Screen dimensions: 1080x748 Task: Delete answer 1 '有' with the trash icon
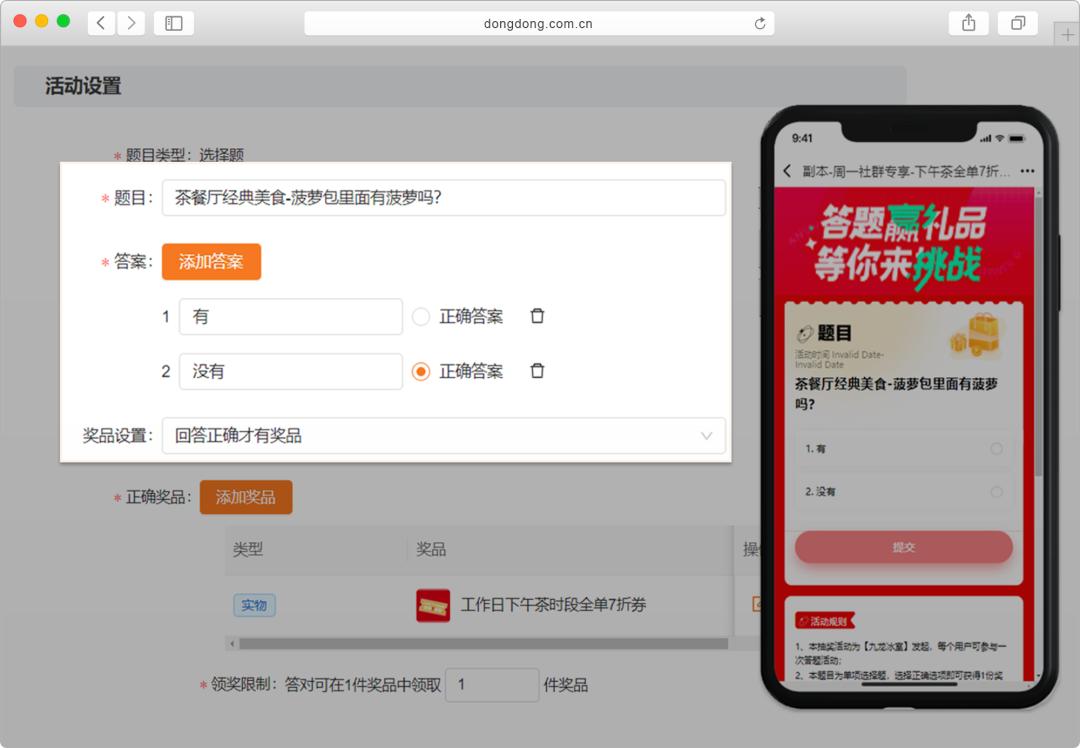pyautogui.click(x=537, y=316)
